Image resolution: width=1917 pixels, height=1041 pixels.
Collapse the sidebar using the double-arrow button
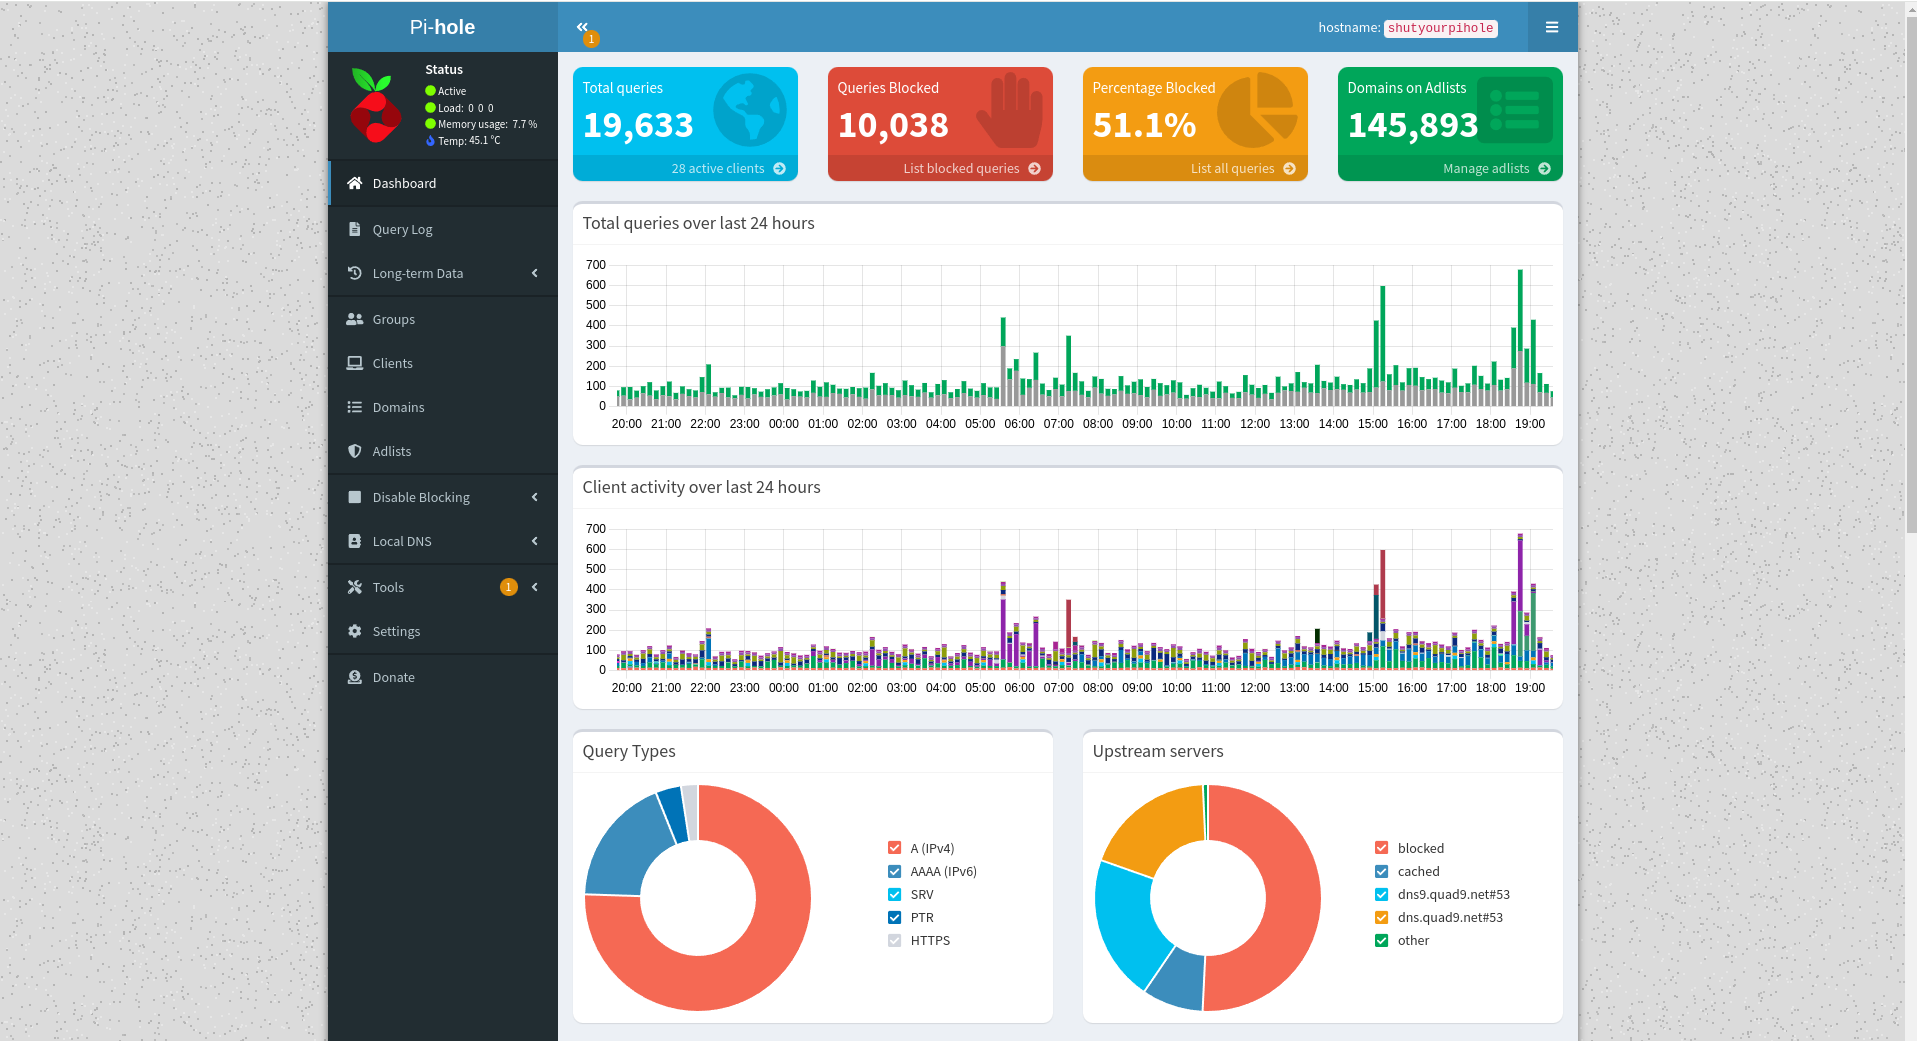coord(583,25)
